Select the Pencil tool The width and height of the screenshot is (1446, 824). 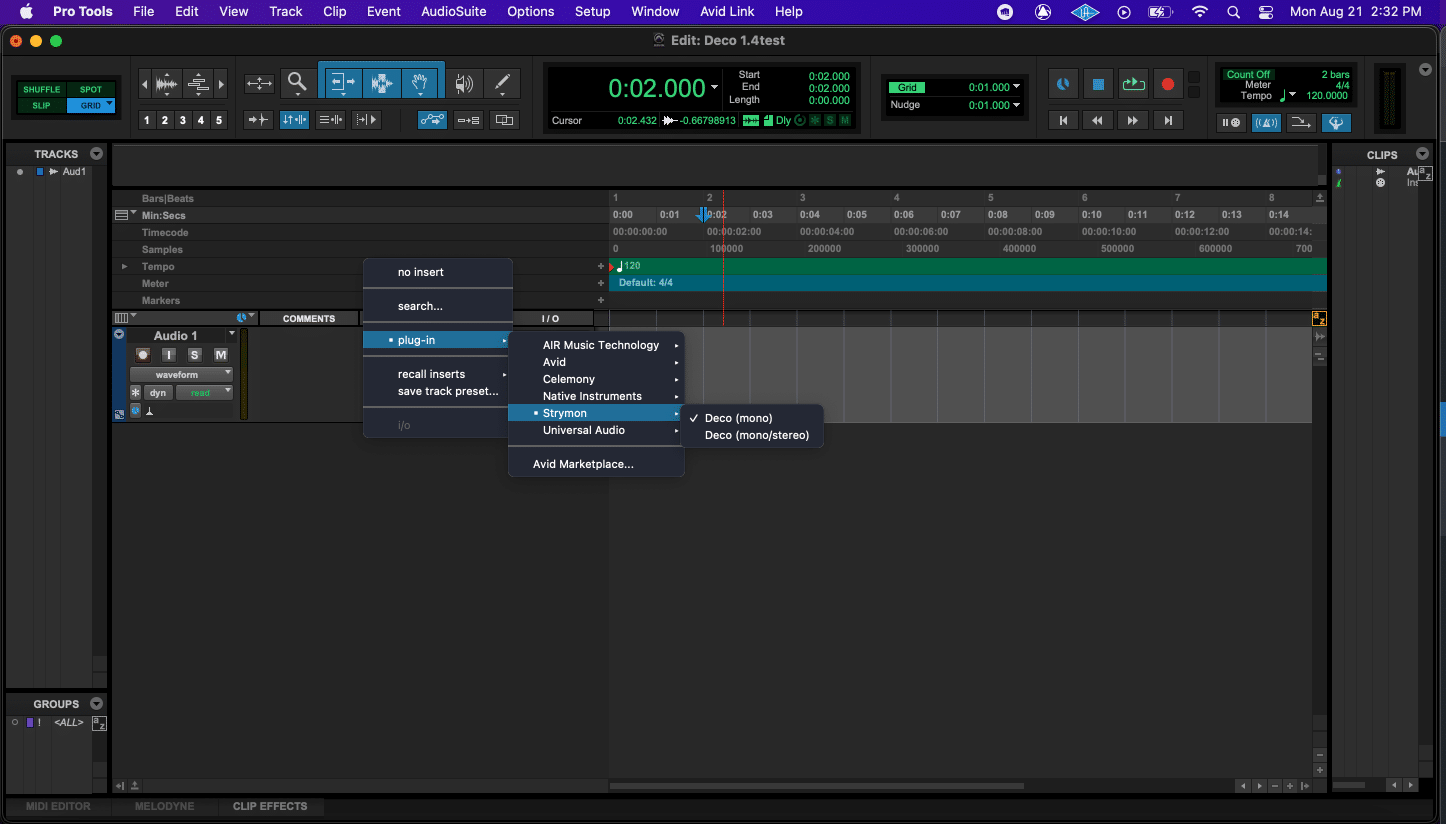click(x=501, y=83)
